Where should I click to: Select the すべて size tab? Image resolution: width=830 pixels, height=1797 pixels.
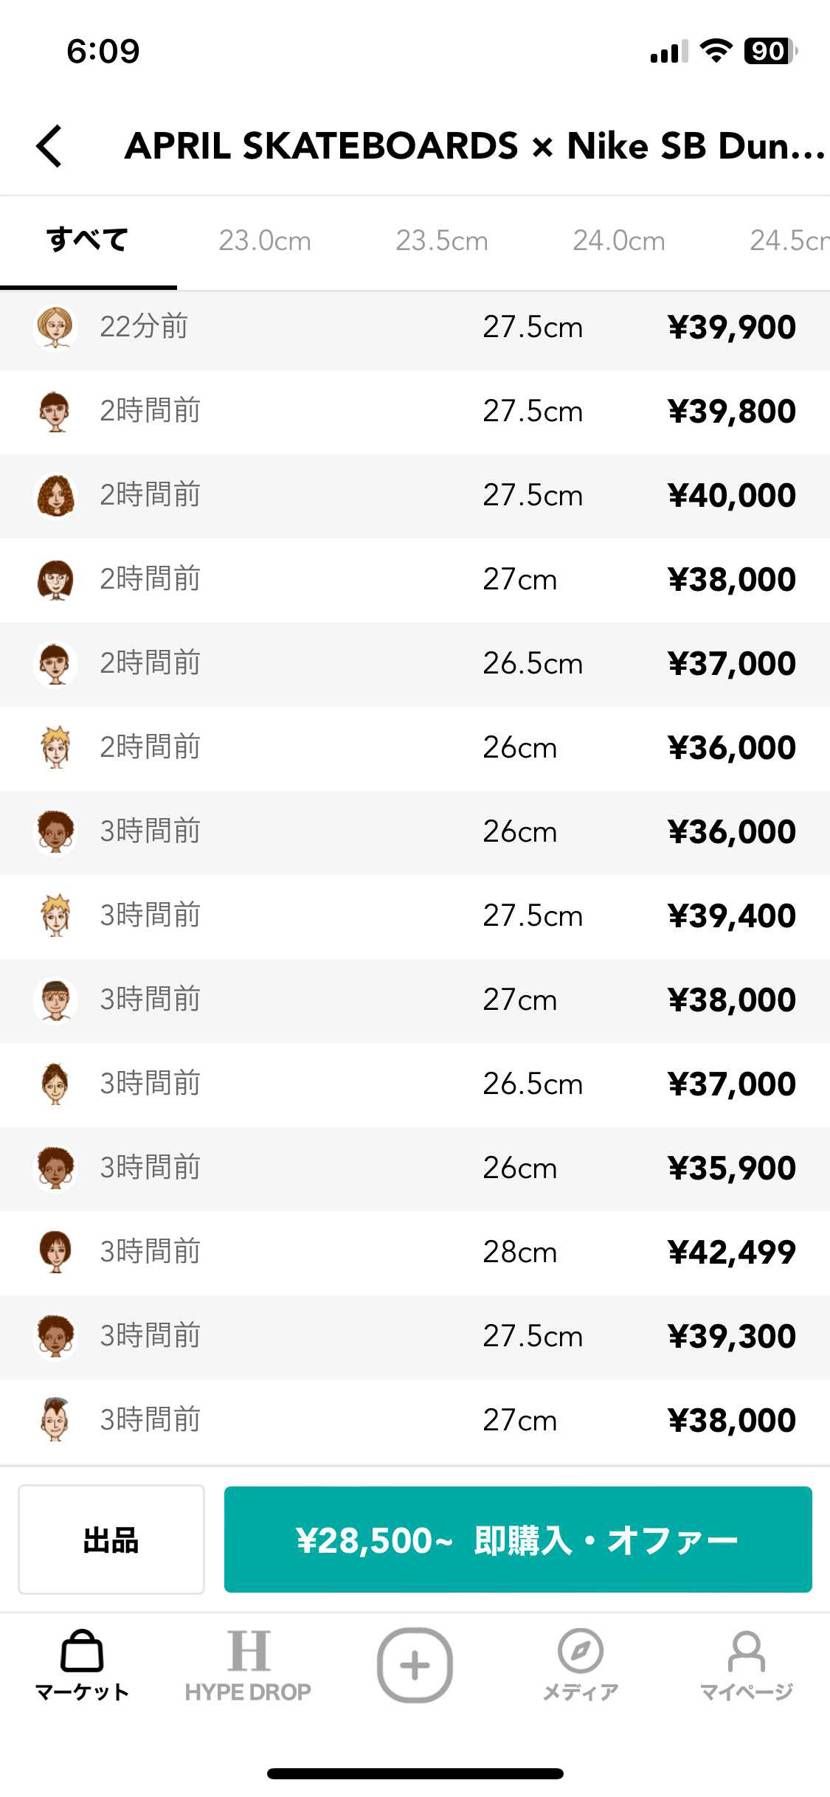[88, 240]
